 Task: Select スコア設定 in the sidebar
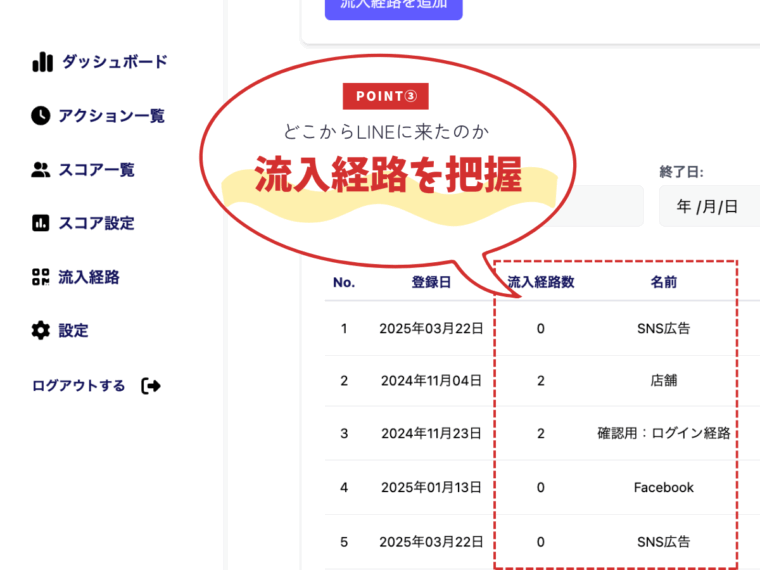click(x=96, y=223)
